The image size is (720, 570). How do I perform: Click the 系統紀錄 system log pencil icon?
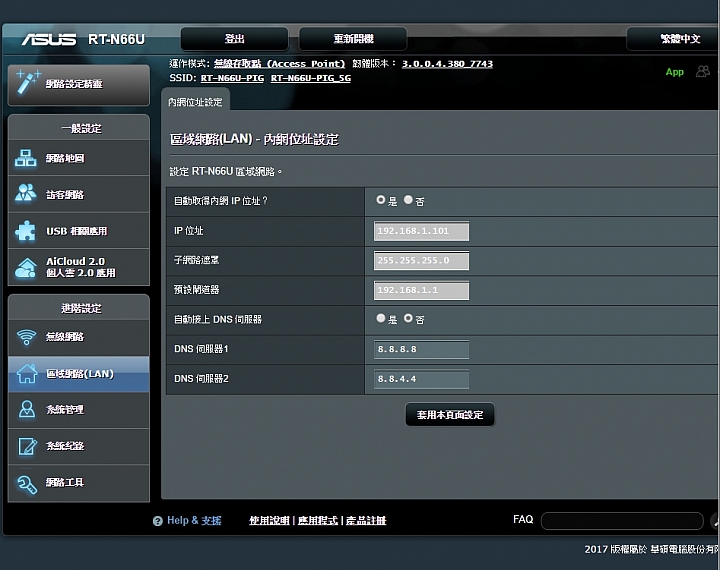pyautogui.click(x=27, y=446)
